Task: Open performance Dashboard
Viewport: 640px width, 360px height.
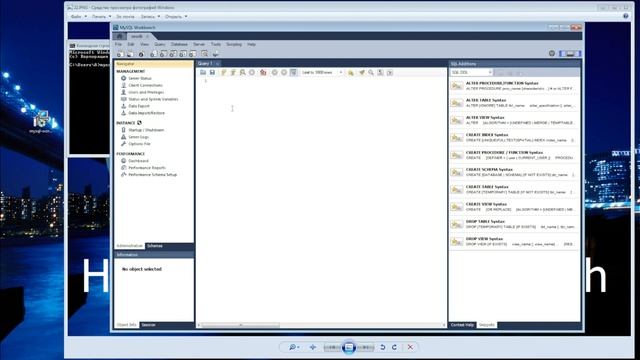Action: coord(138,161)
